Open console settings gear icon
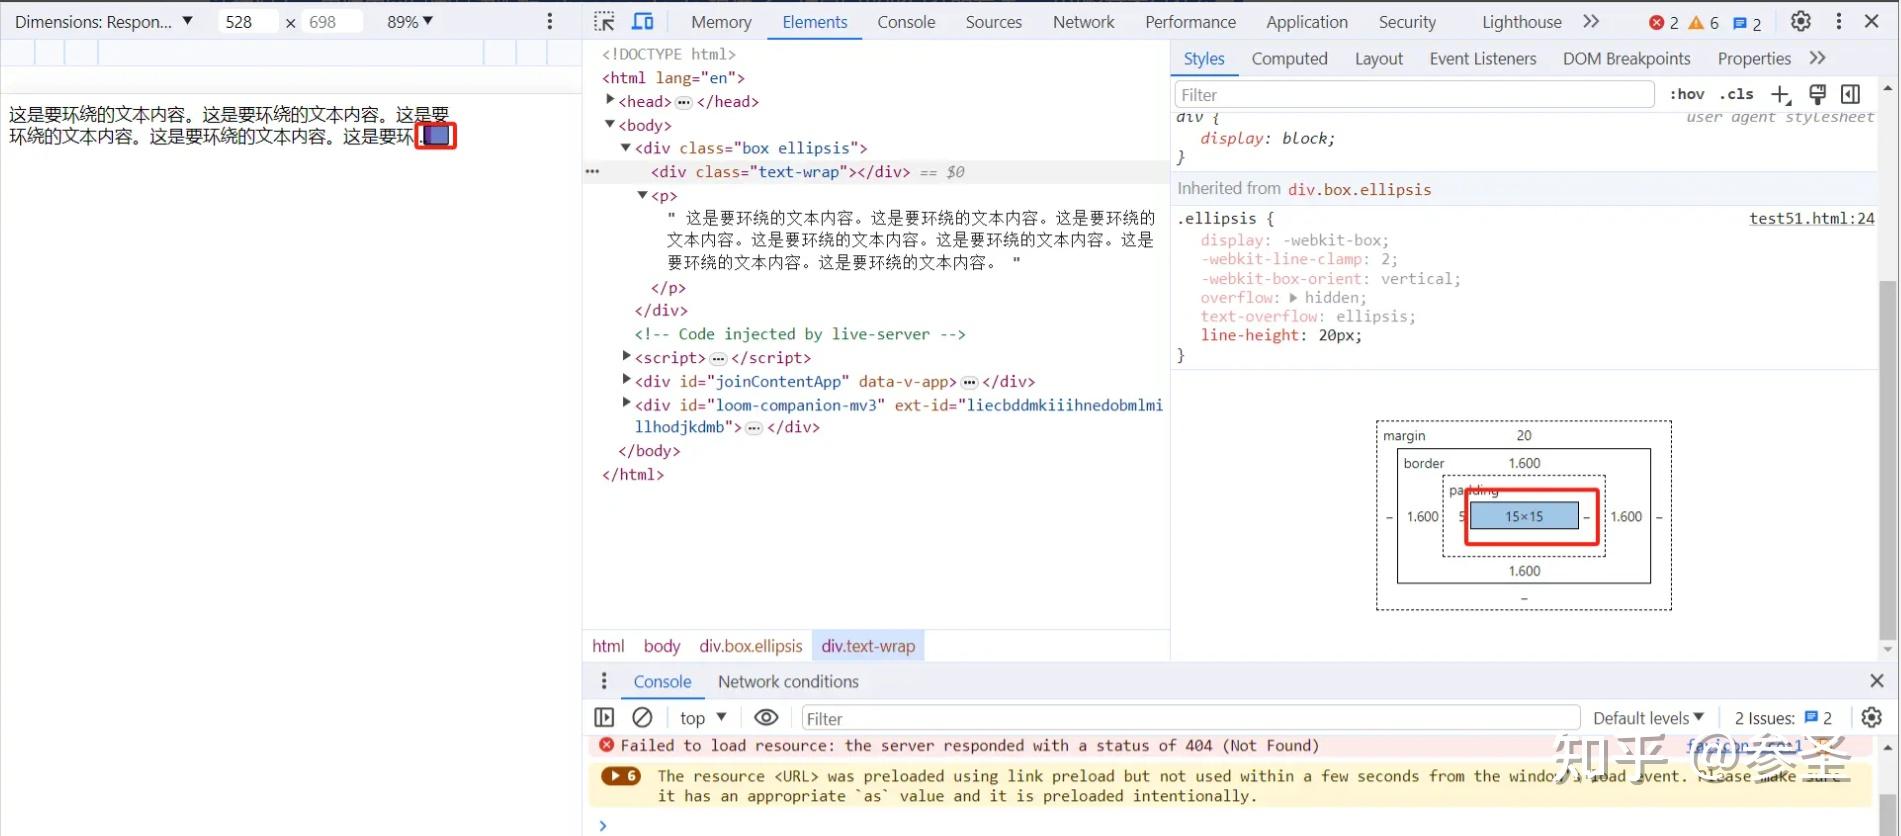The height and width of the screenshot is (836, 1901). click(x=1872, y=717)
